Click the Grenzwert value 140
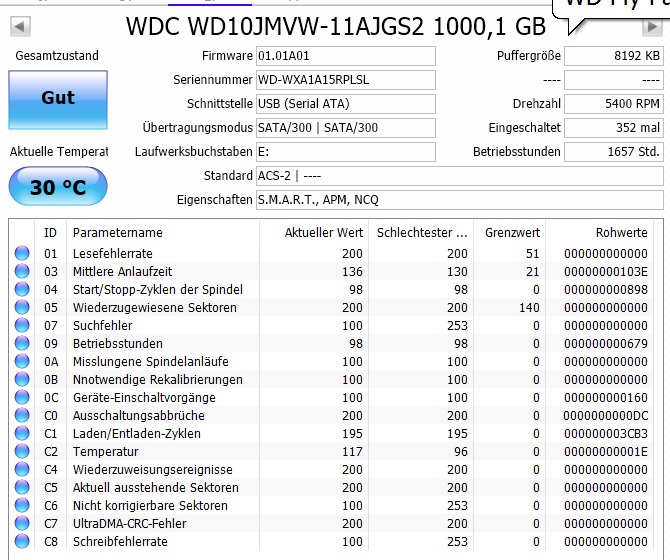The width and height of the screenshot is (670, 560). coord(529,308)
